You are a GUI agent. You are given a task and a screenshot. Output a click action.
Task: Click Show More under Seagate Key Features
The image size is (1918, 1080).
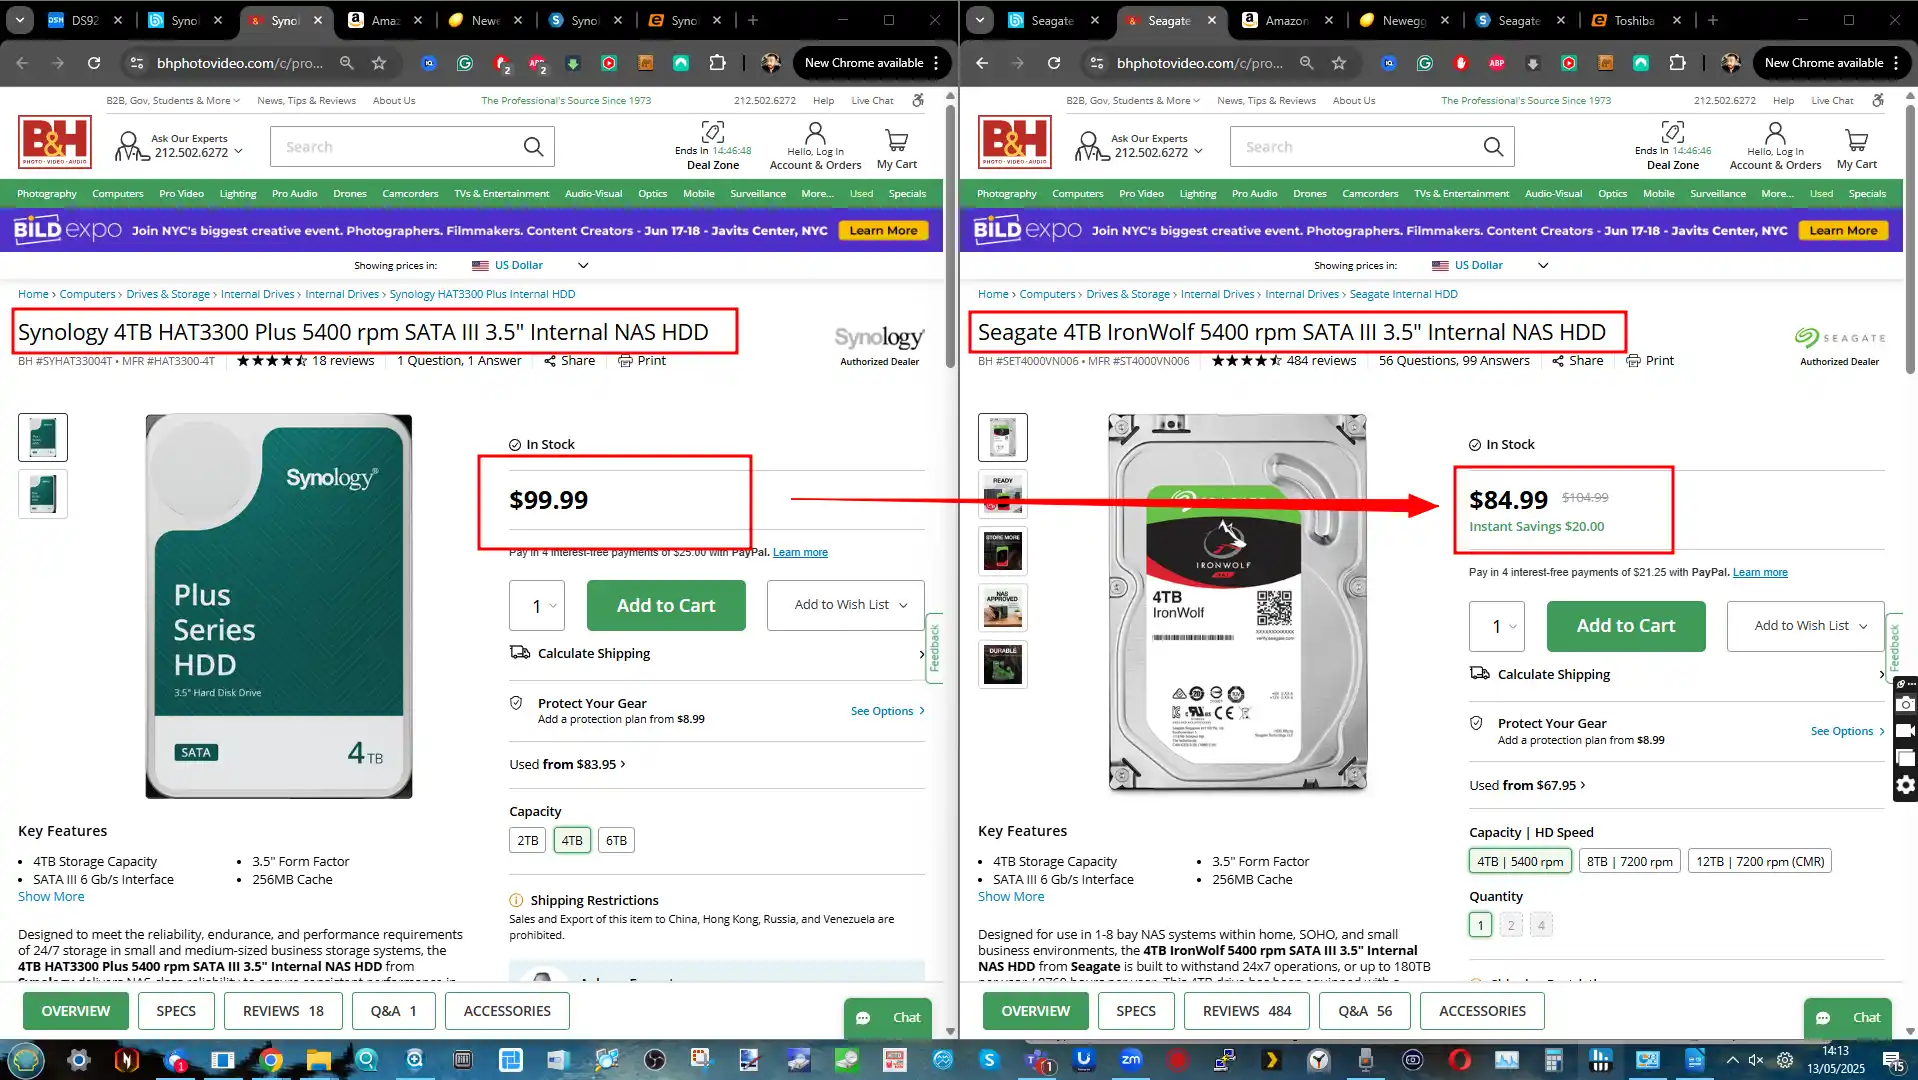point(1011,897)
